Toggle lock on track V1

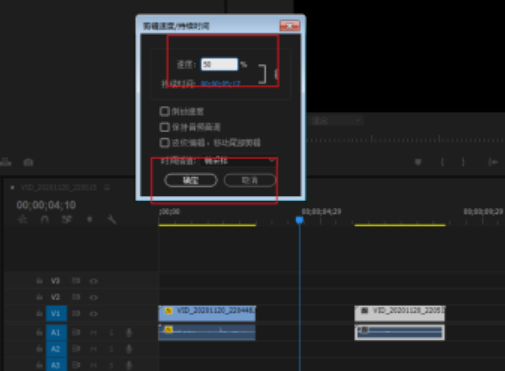tap(39, 313)
